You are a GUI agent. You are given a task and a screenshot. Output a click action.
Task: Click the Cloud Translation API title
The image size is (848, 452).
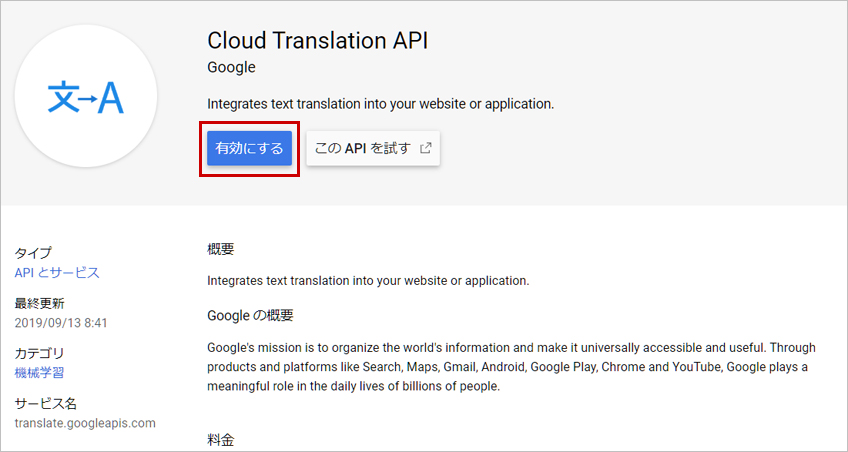pyautogui.click(x=317, y=41)
